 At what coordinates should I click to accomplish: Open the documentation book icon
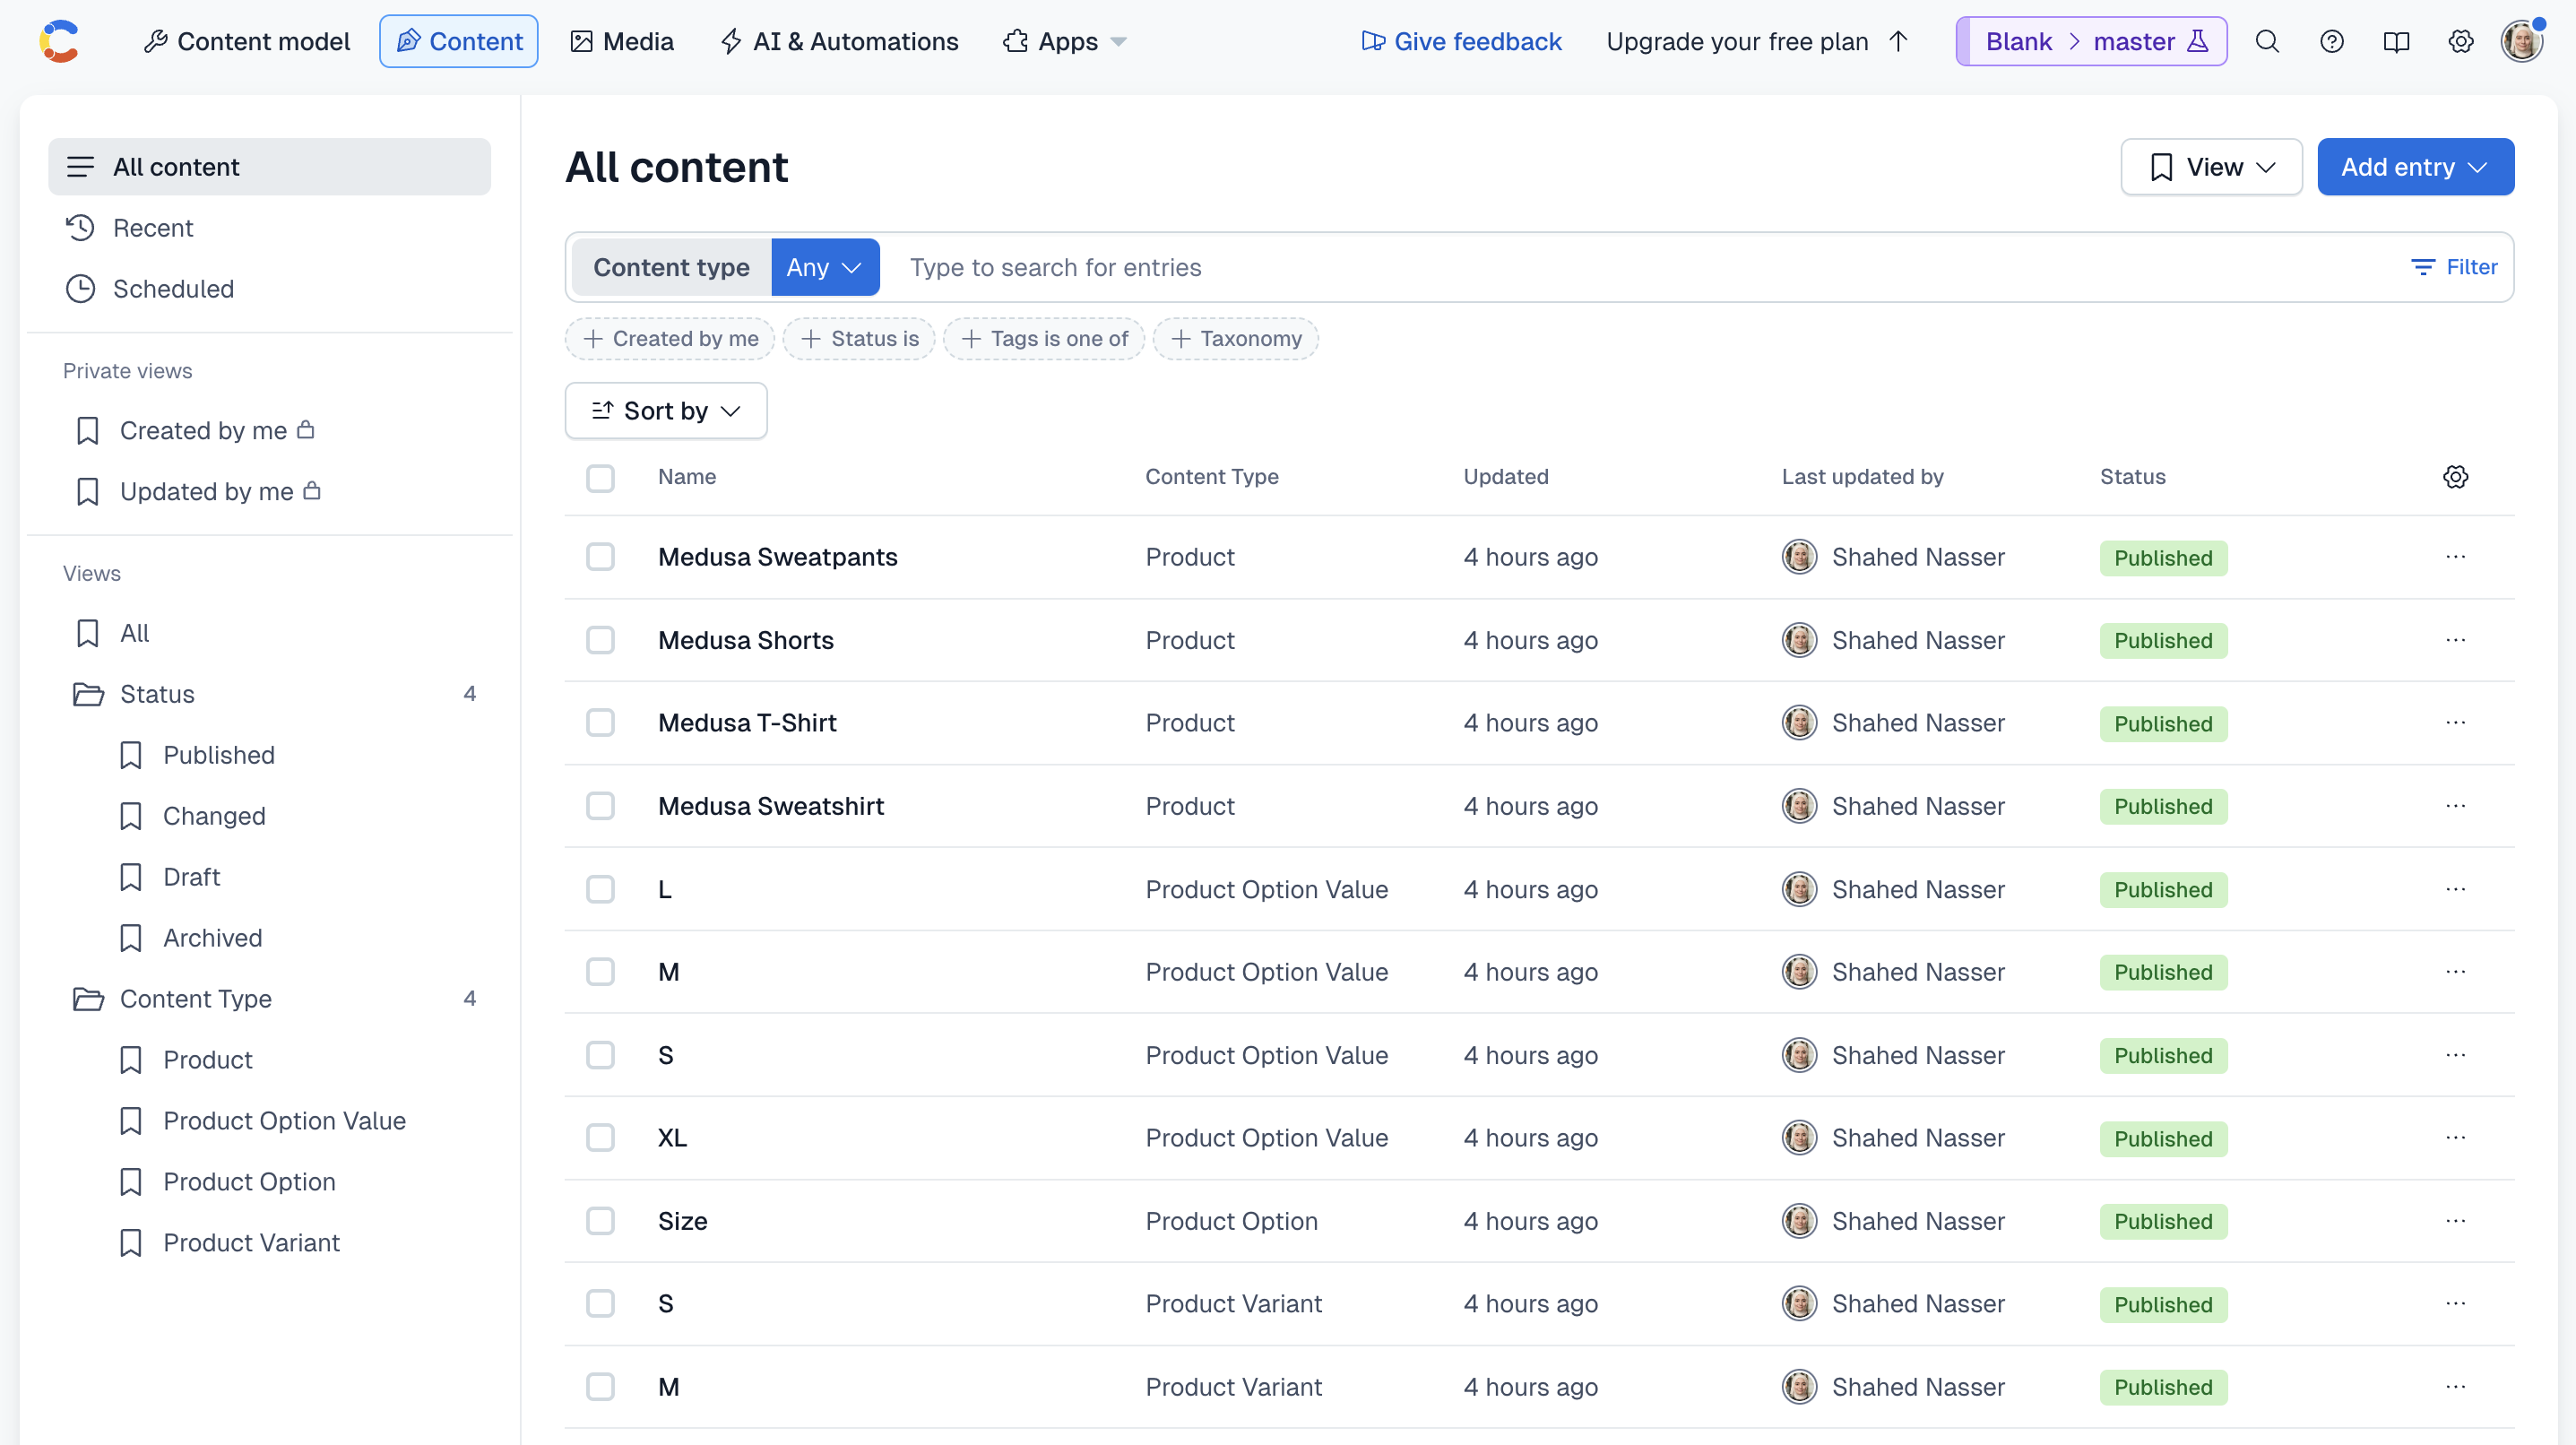coord(2397,41)
